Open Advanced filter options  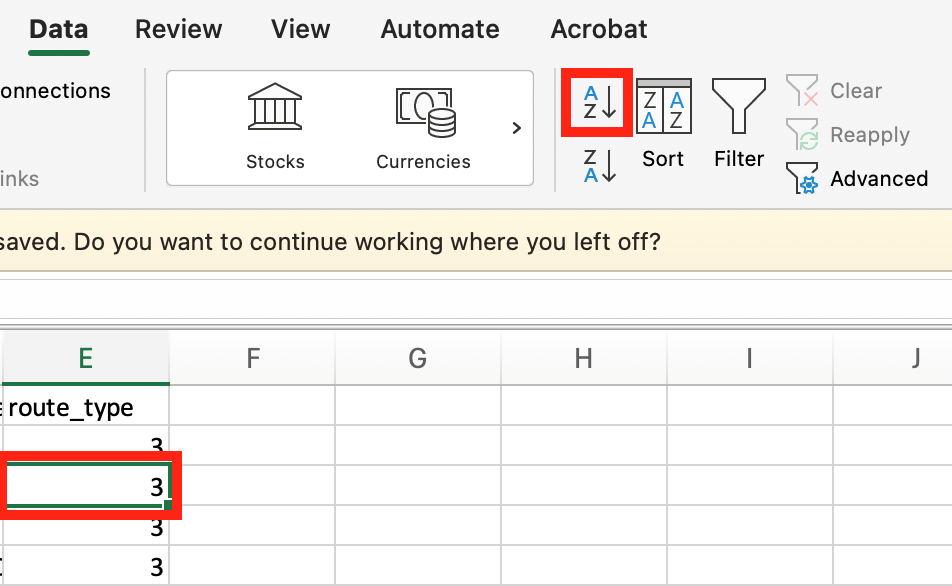(857, 178)
